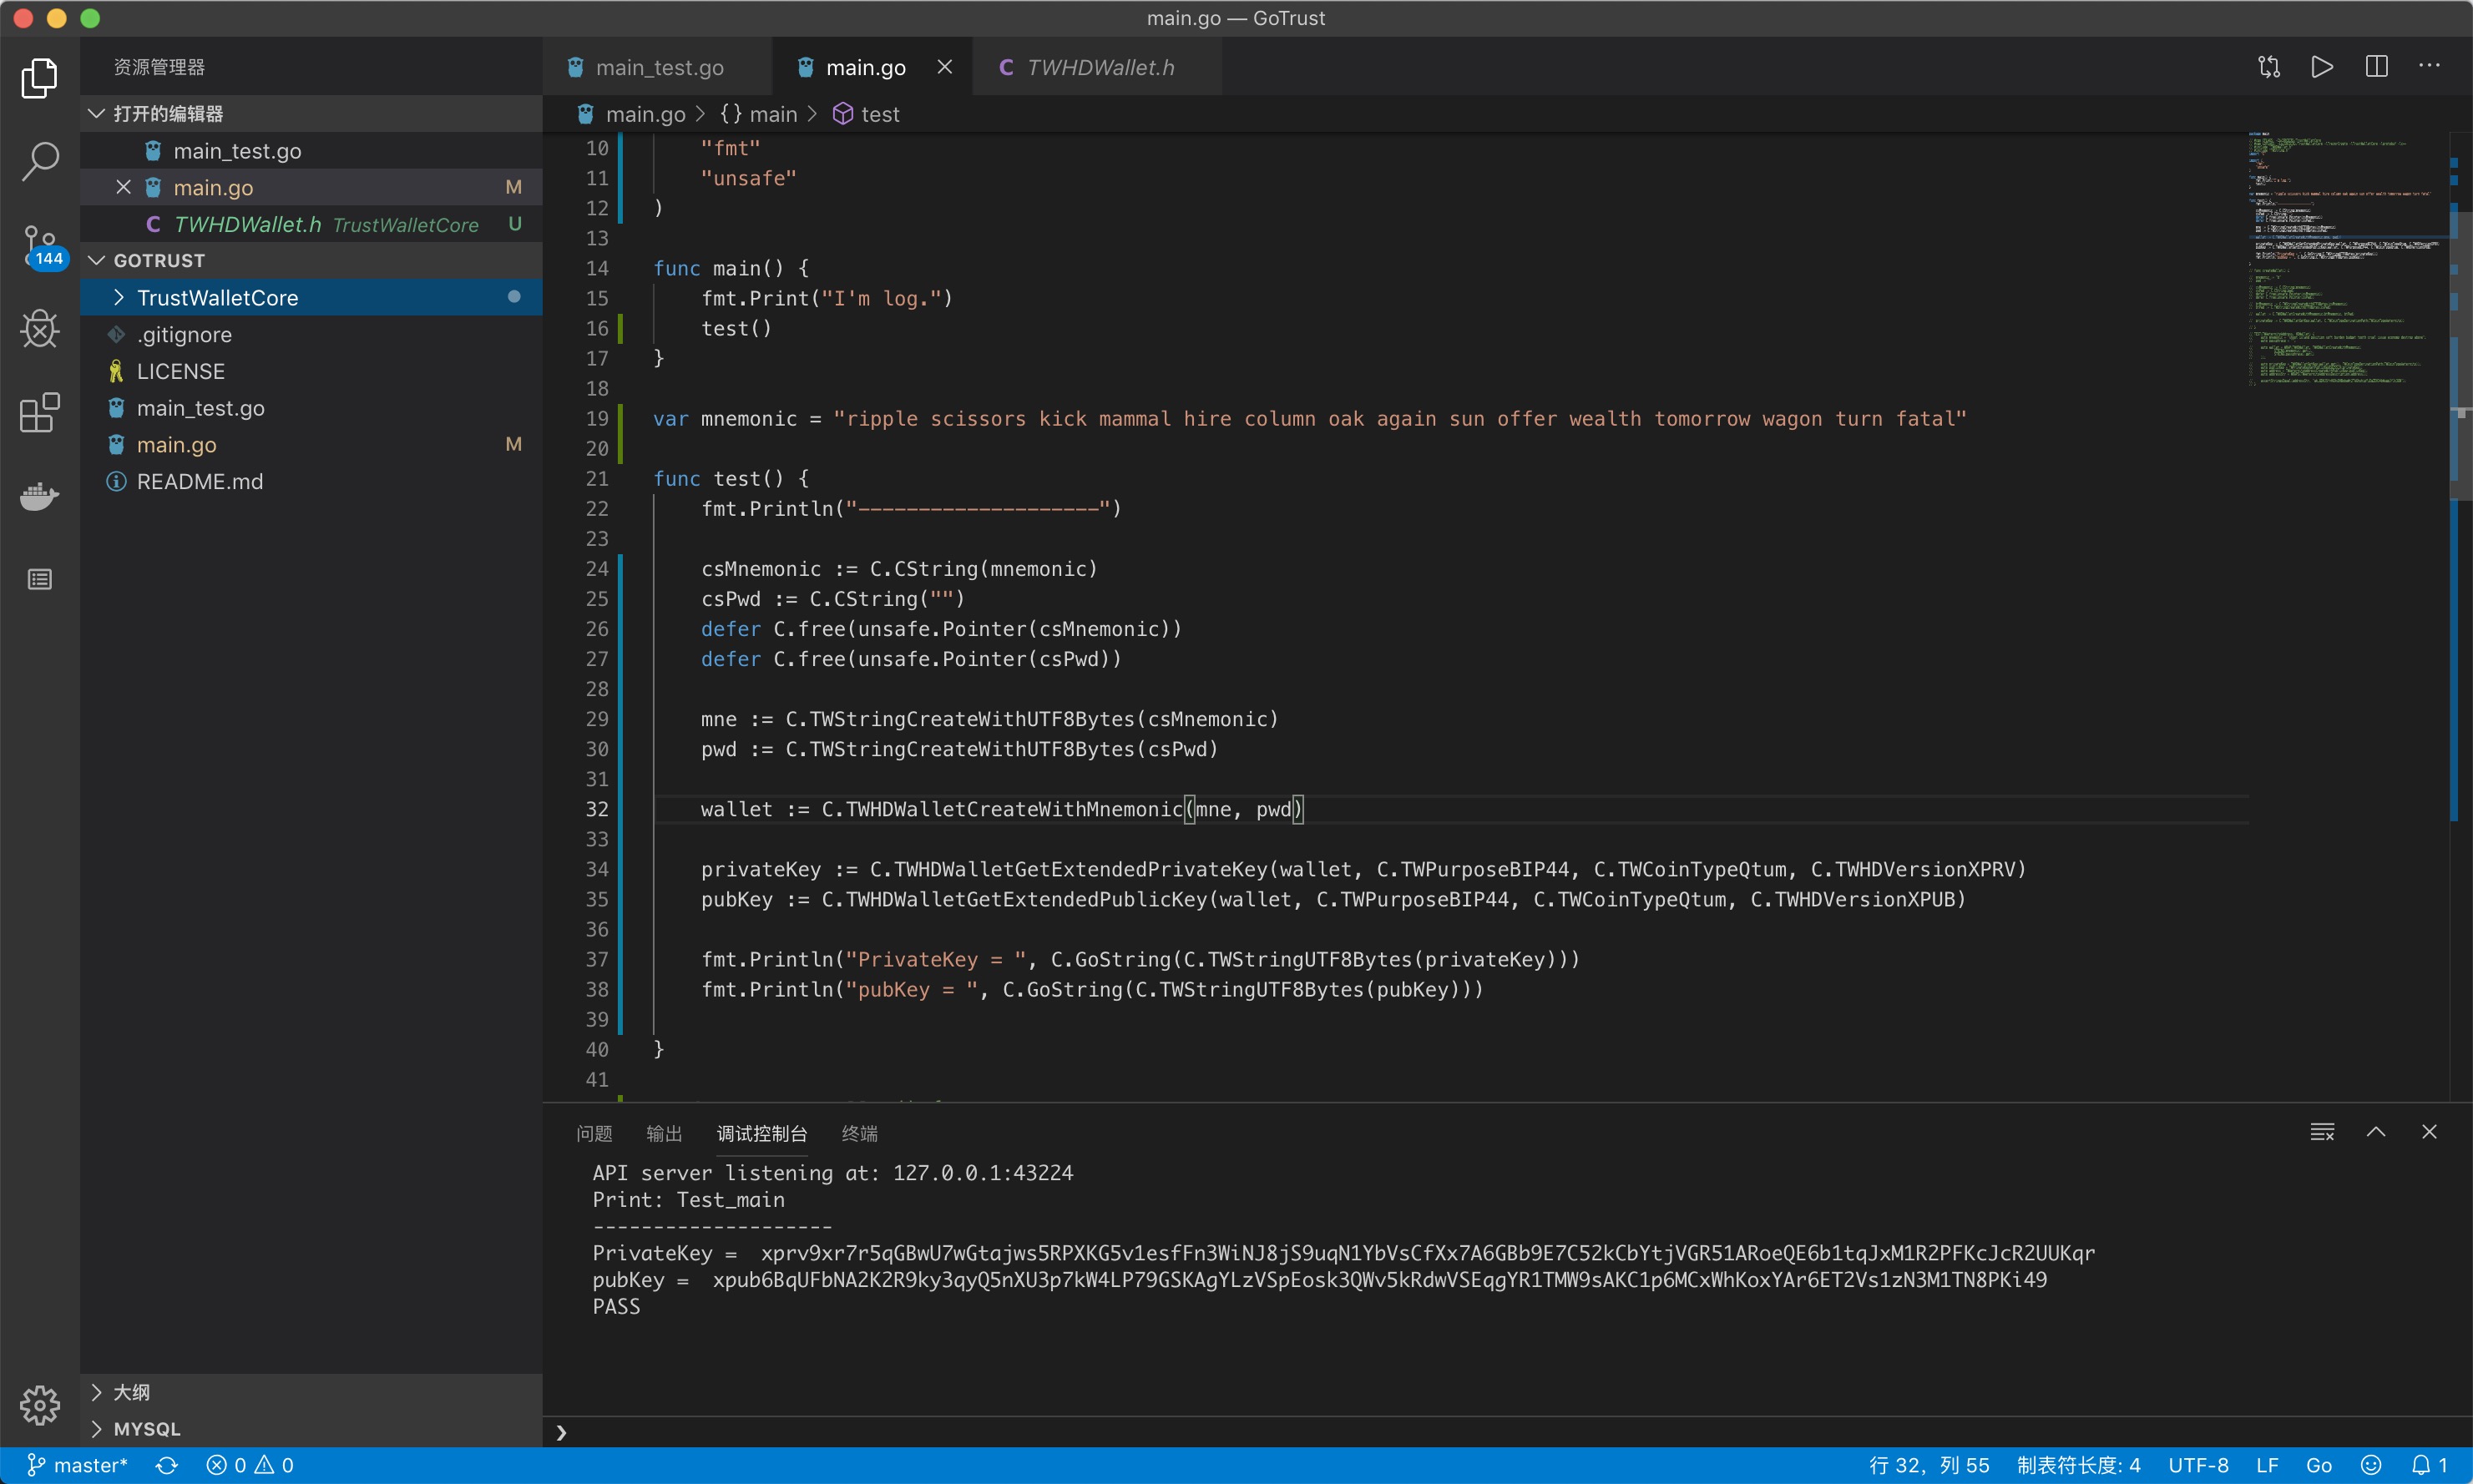Toggle maximize panel size chevron
2473x1484 pixels.
[2376, 1132]
